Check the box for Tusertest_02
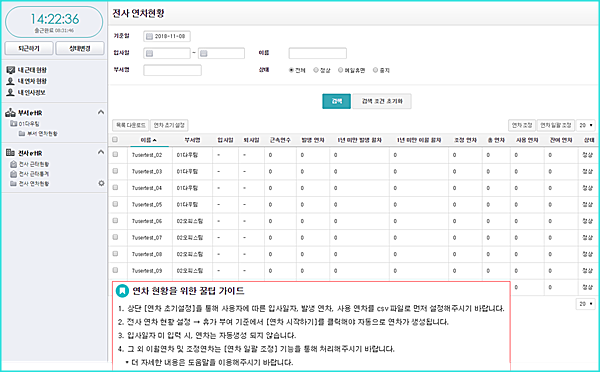Image resolution: width=600 pixels, height=372 pixels. pos(115,155)
